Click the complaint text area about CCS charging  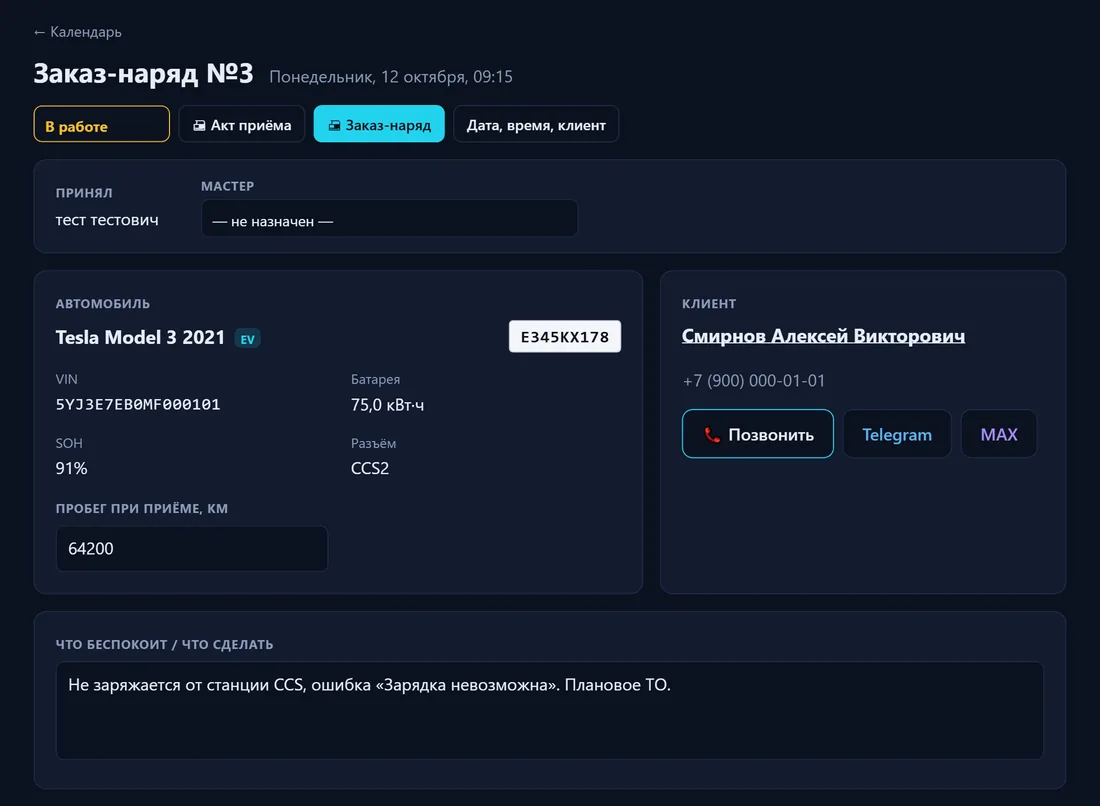click(x=549, y=711)
